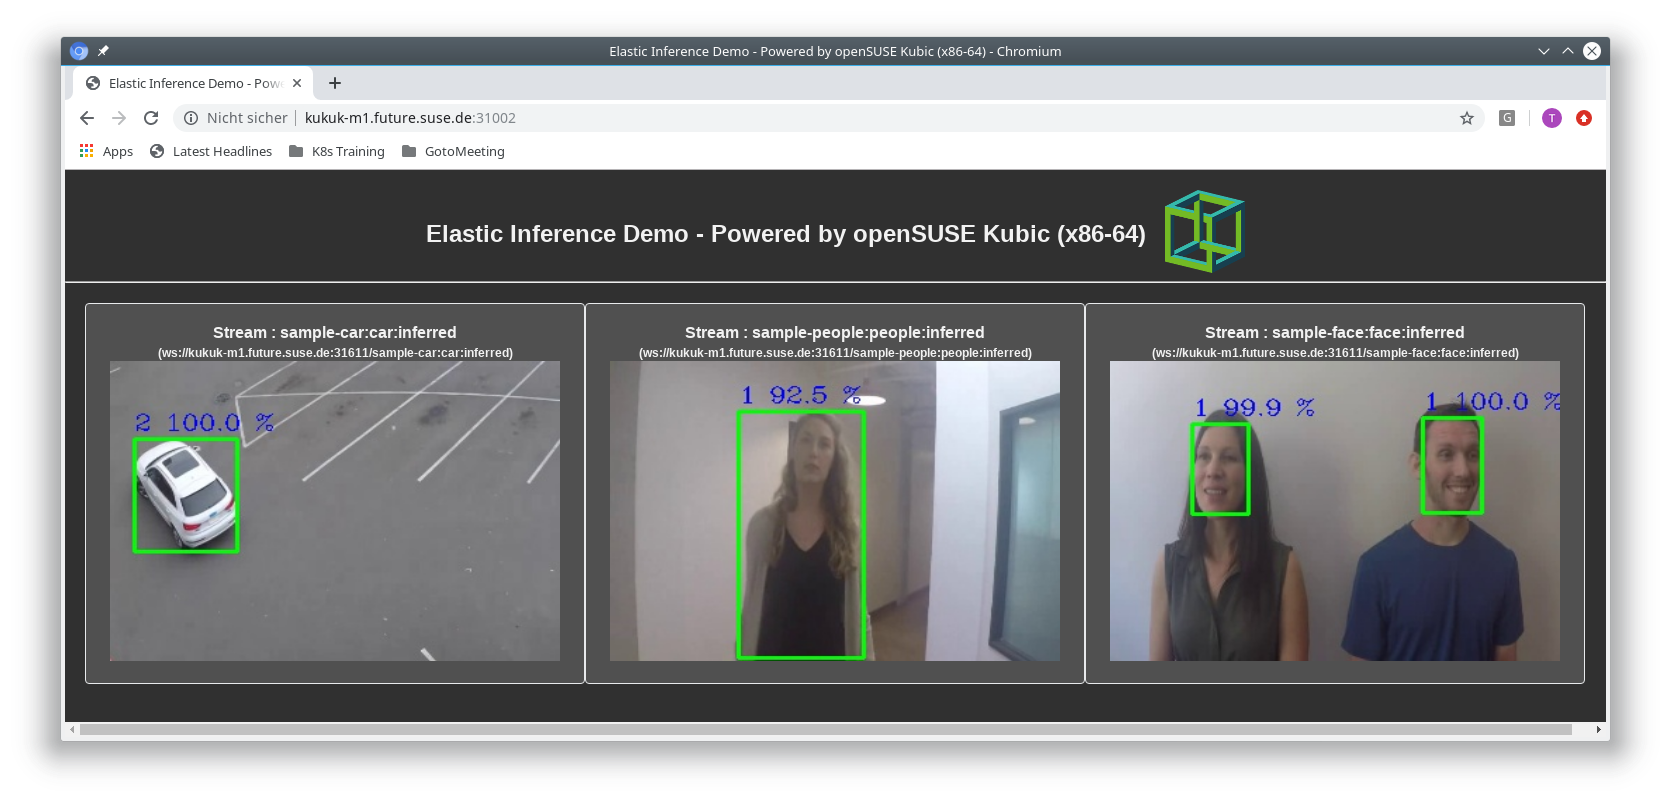Click the openSUSE Kubic cube logo
Image resolution: width=1671 pixels, height=802 pixels.
1204,231
